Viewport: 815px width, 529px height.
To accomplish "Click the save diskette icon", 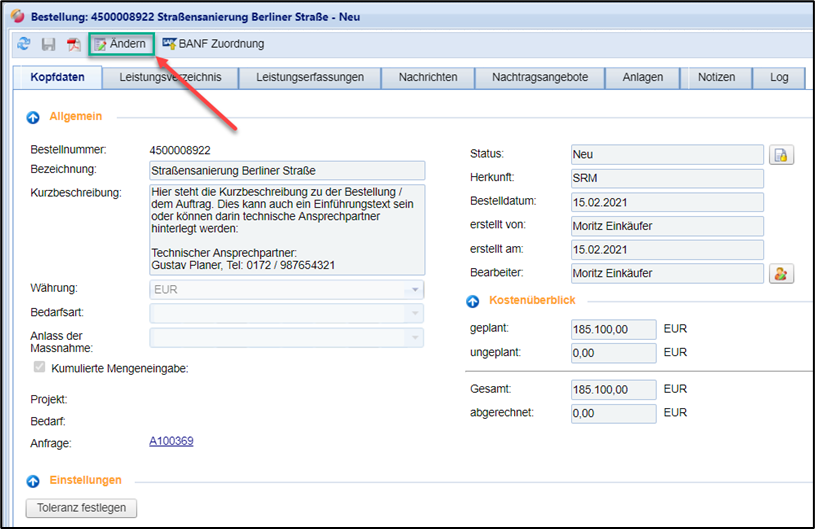I will click(x=48, y=44).
